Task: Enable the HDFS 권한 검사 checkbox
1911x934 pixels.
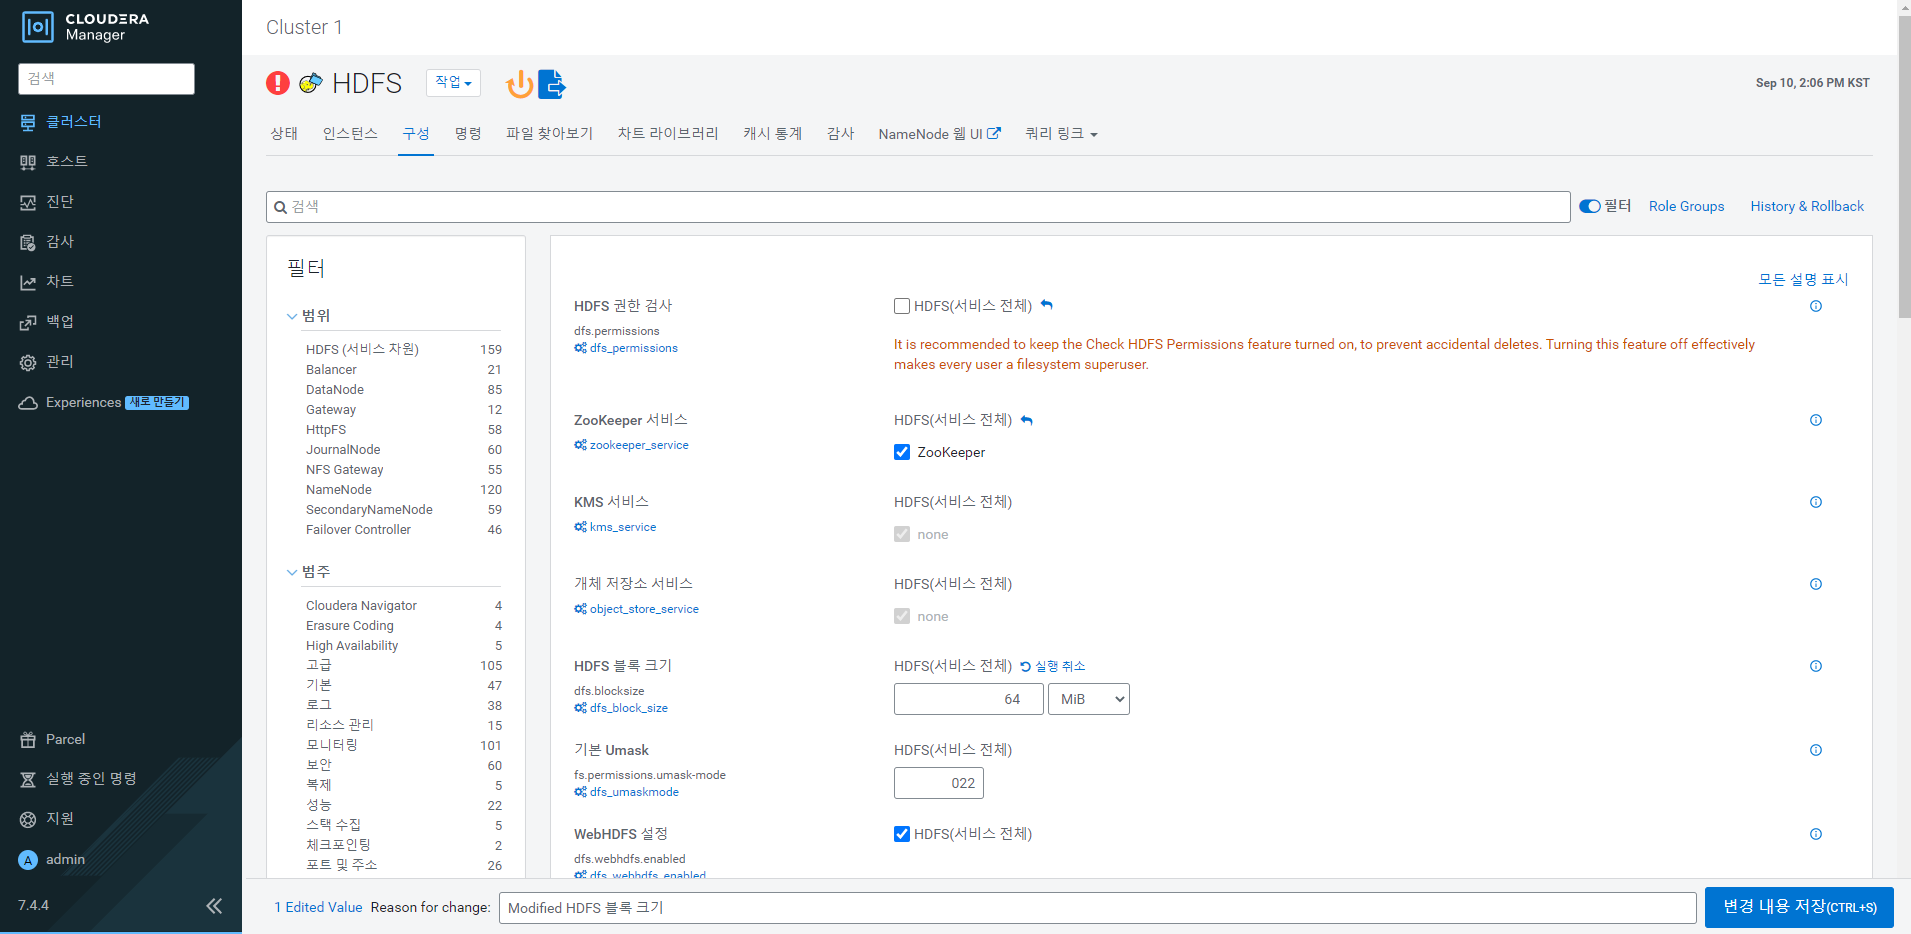Action: (x=902, y=306)
